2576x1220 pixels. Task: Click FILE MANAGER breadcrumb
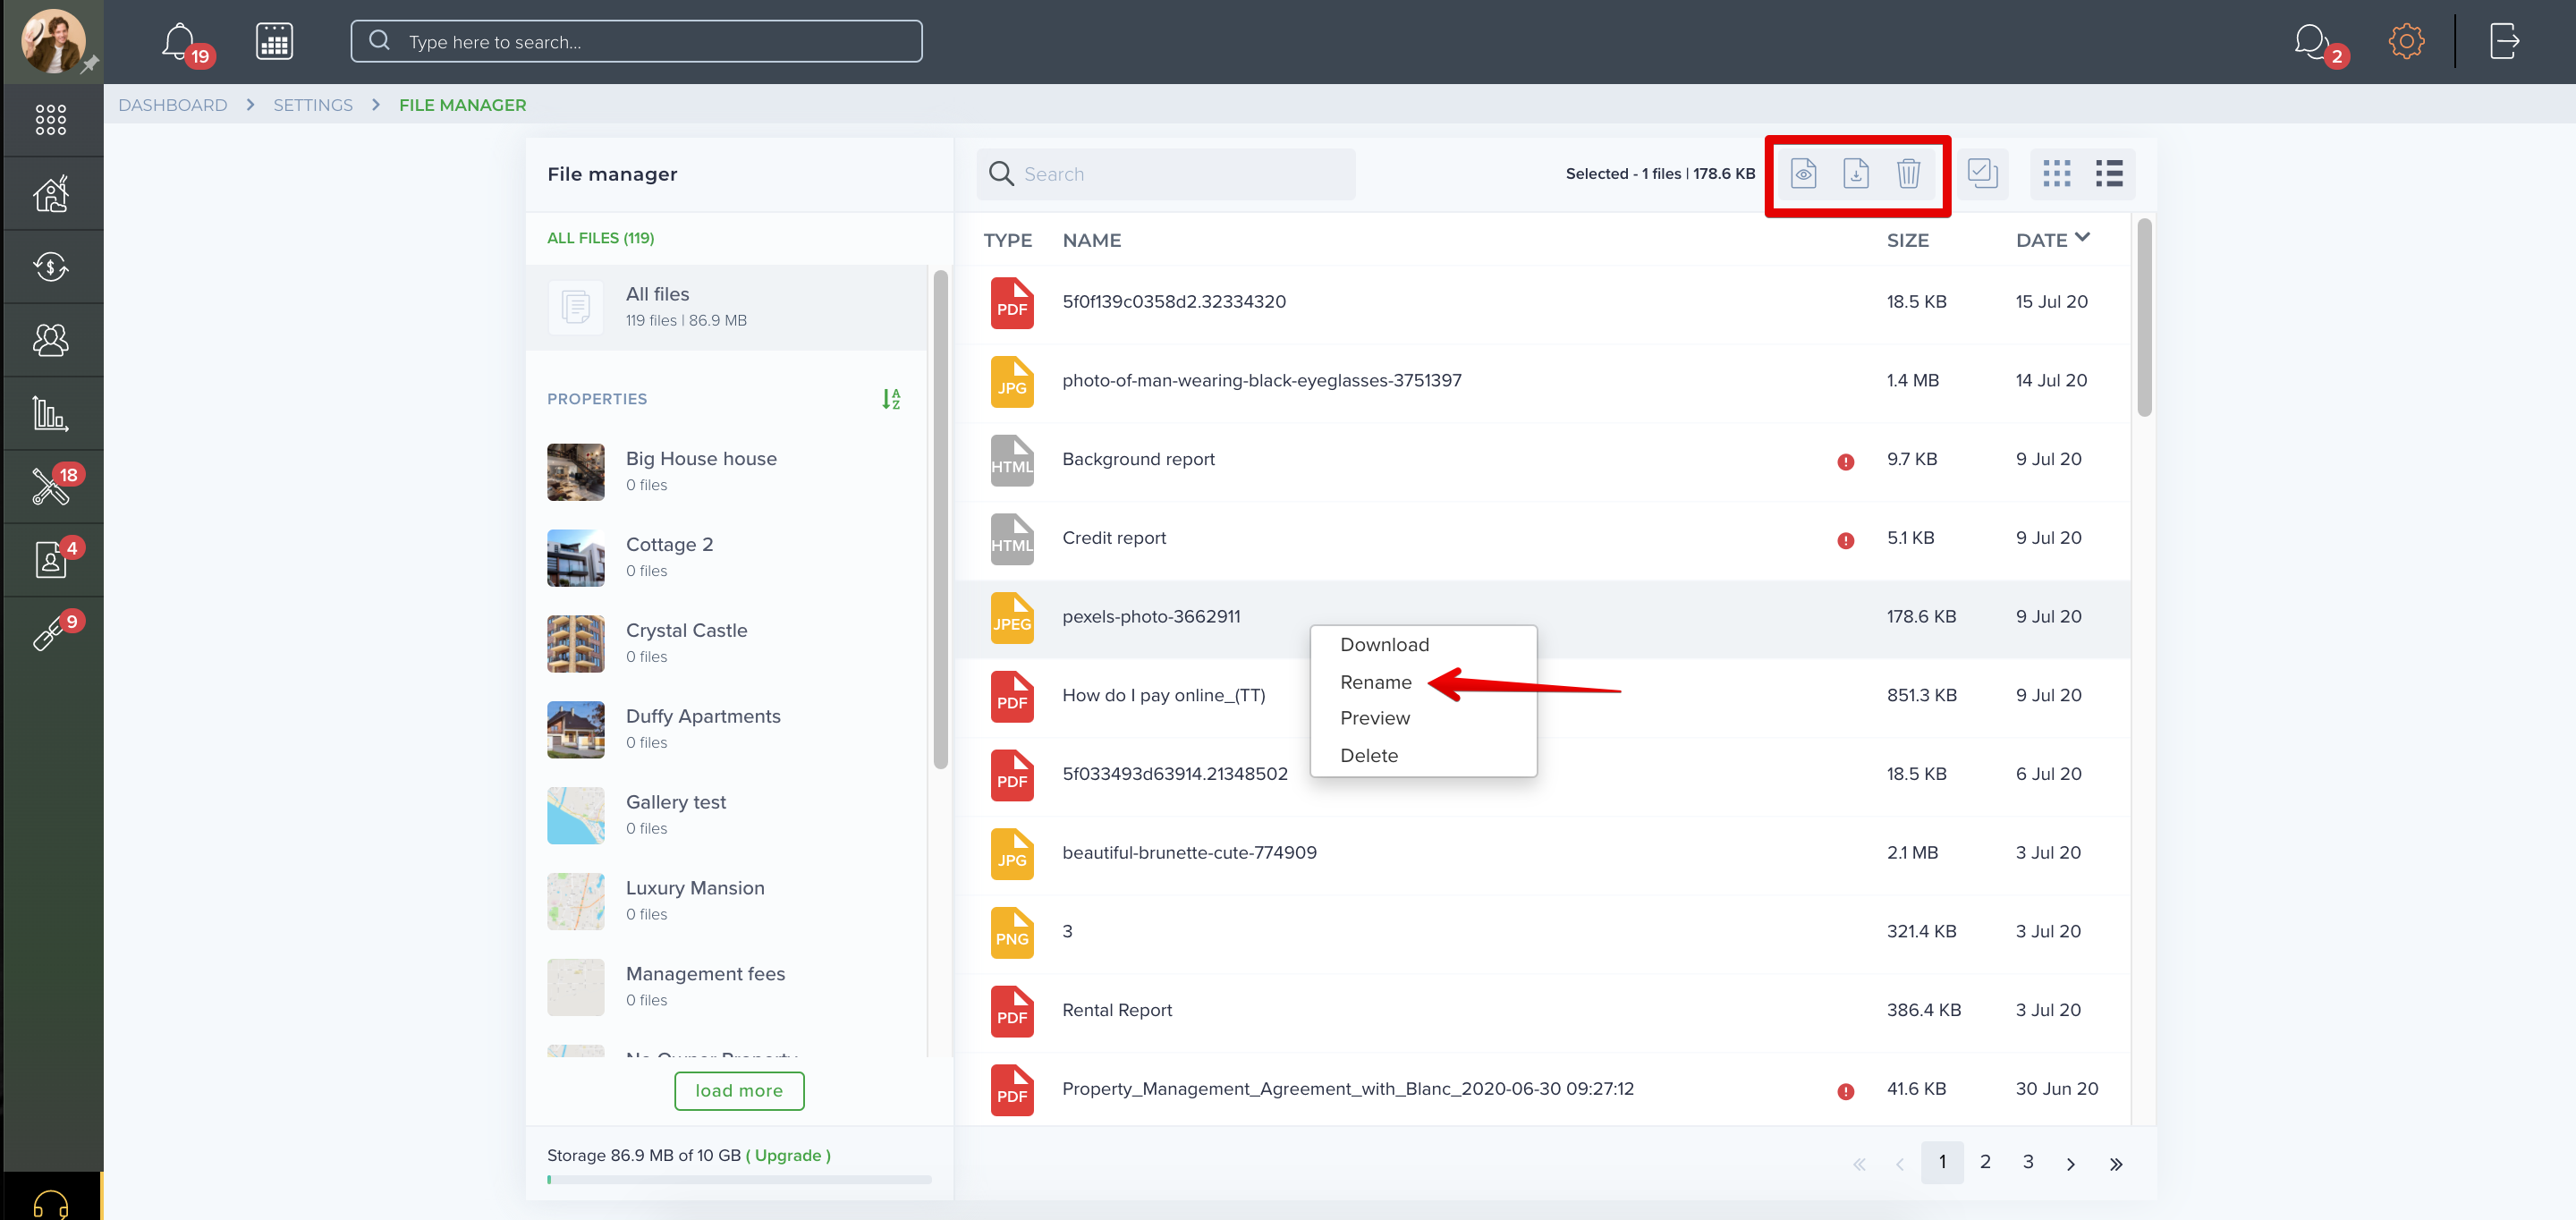[x=463, y=105]
